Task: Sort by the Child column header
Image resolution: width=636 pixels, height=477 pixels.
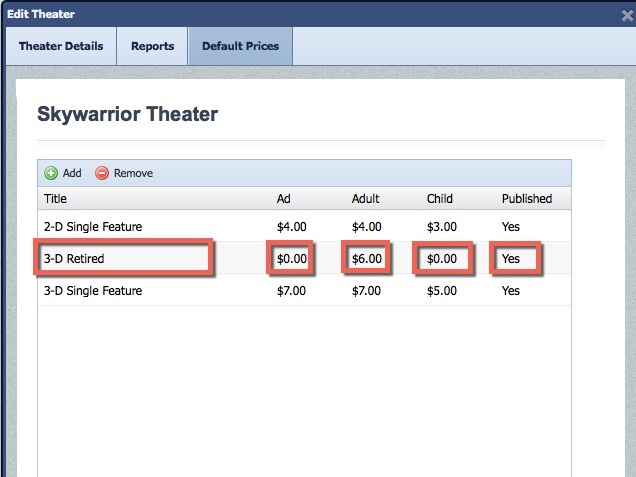Action: tap(440, 199)
